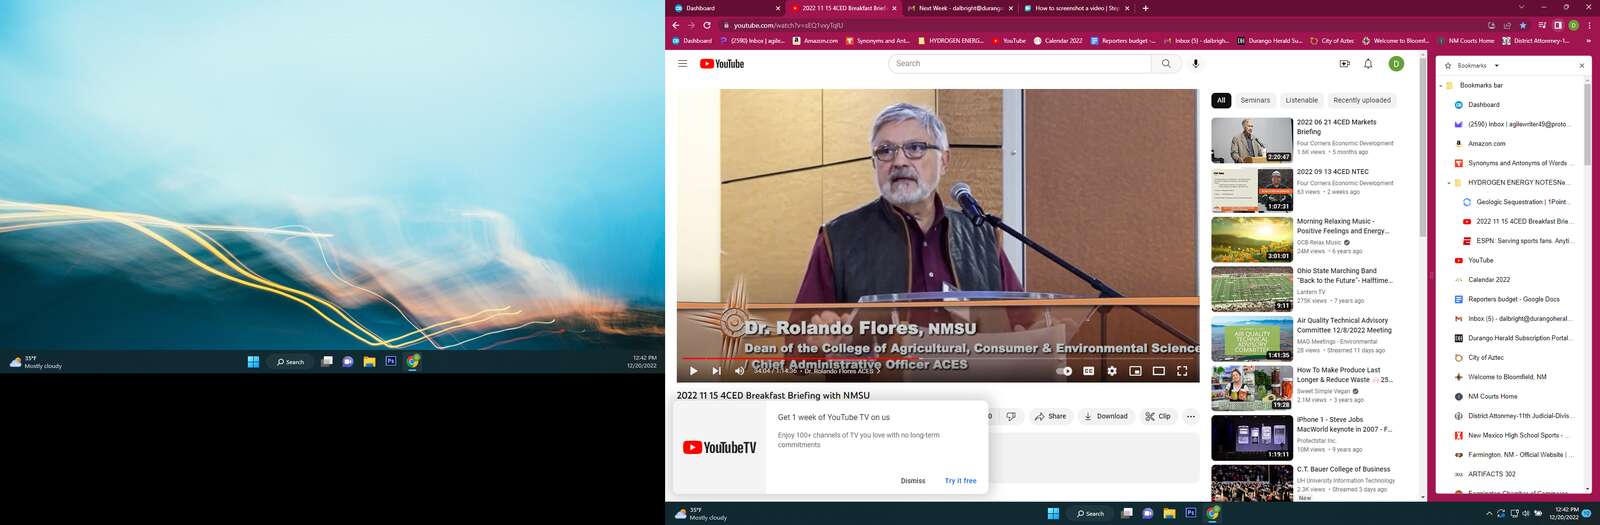Open a new Chrome tab with the plus
Viewport: 1600px width, 525px height.
pos(1145,8)
